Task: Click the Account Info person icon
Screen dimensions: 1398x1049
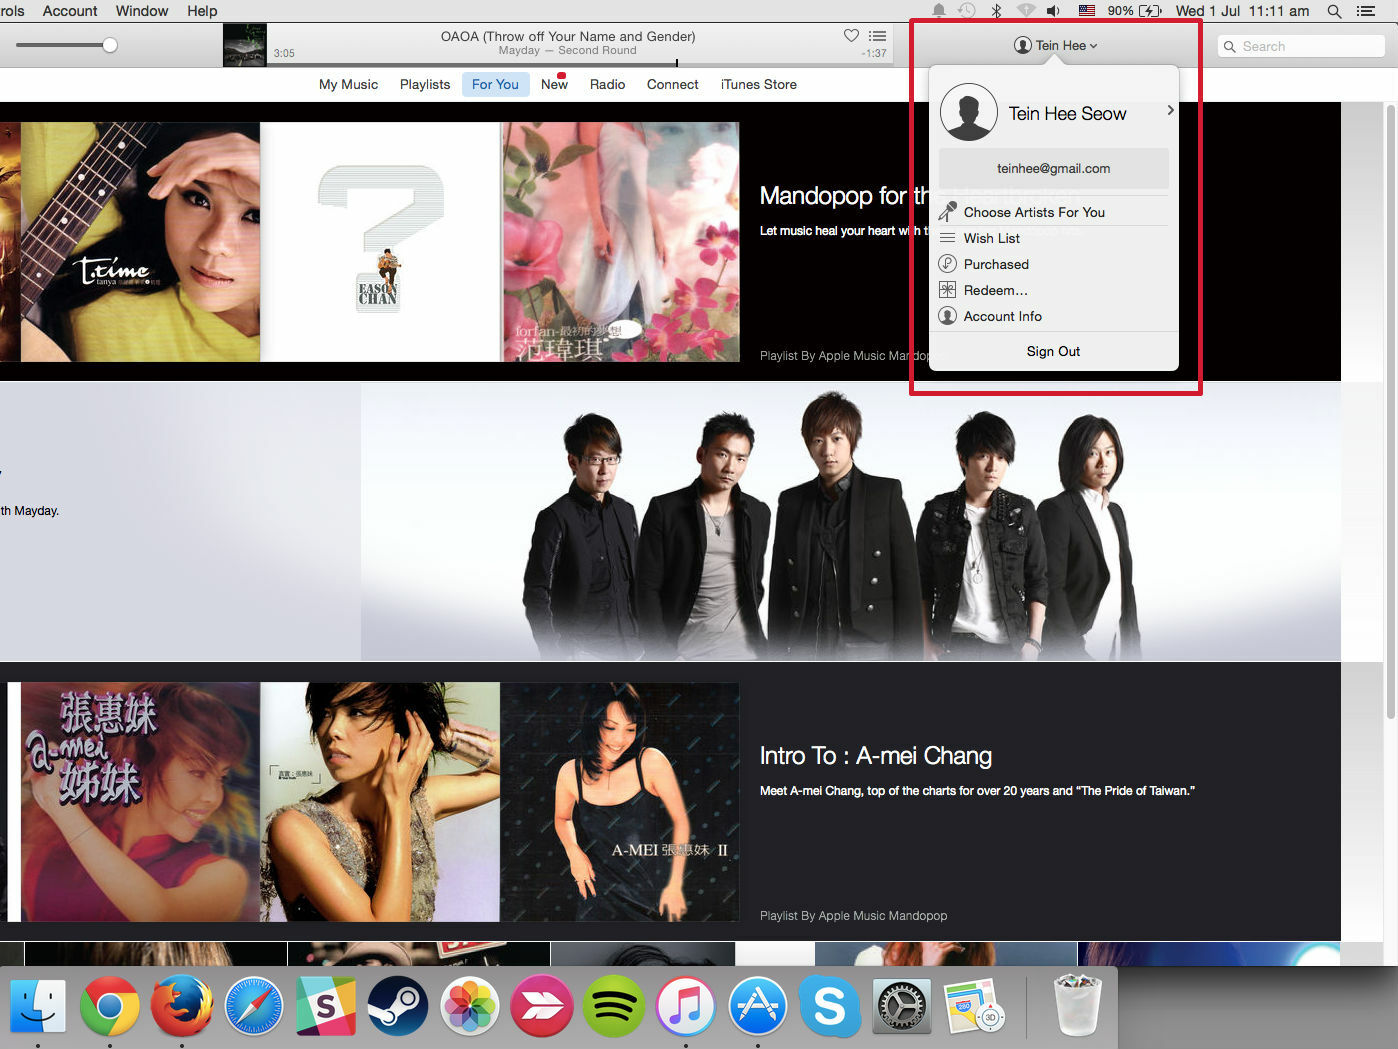Action: point(947,316)
